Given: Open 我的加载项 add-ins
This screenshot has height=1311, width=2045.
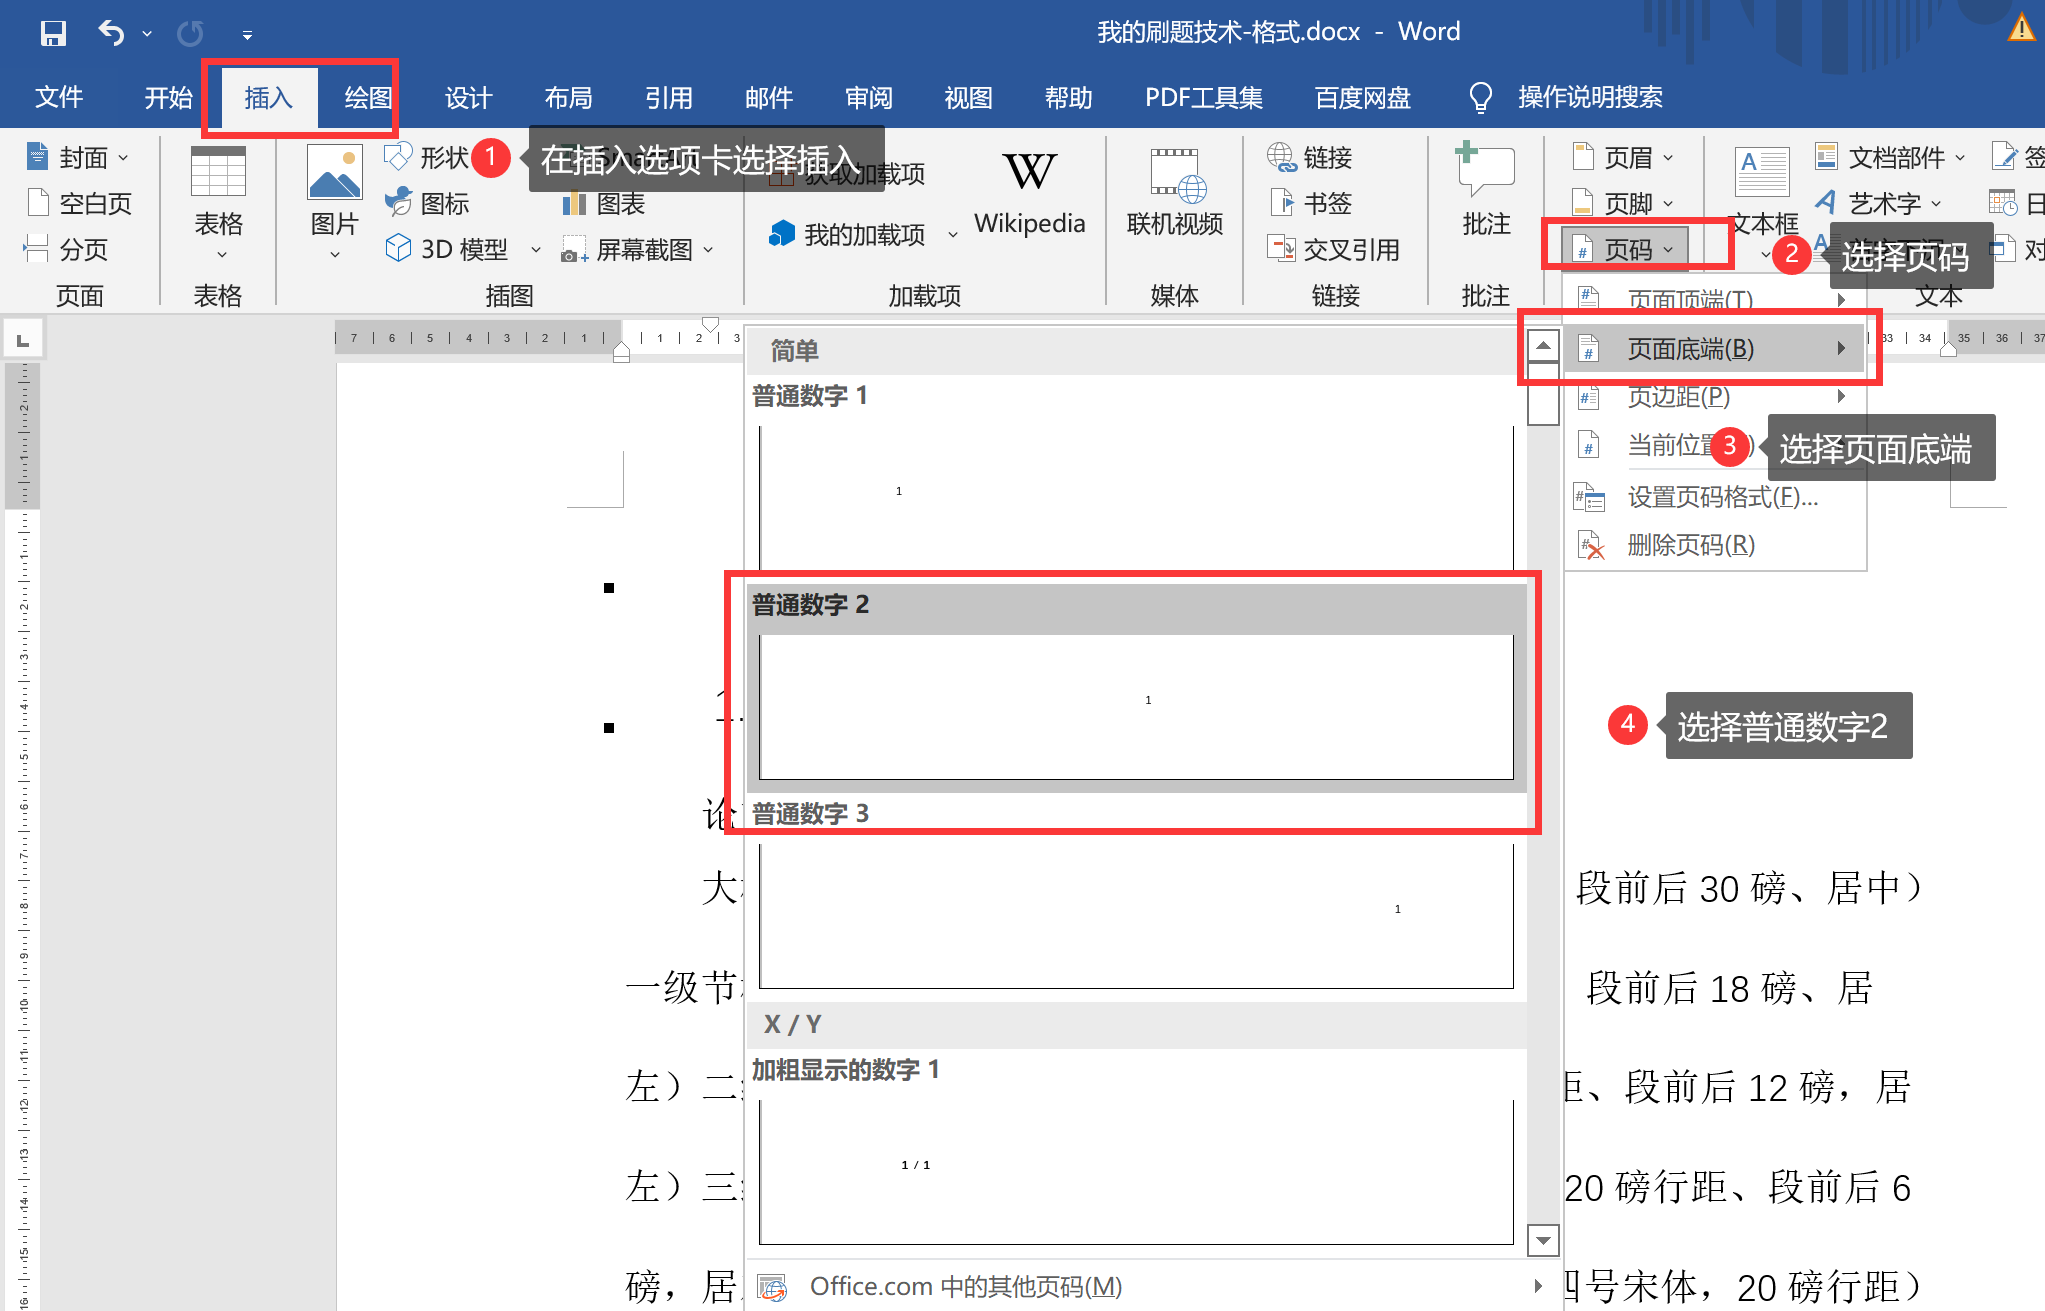Looking at the screenshot, I should [862, 236].
